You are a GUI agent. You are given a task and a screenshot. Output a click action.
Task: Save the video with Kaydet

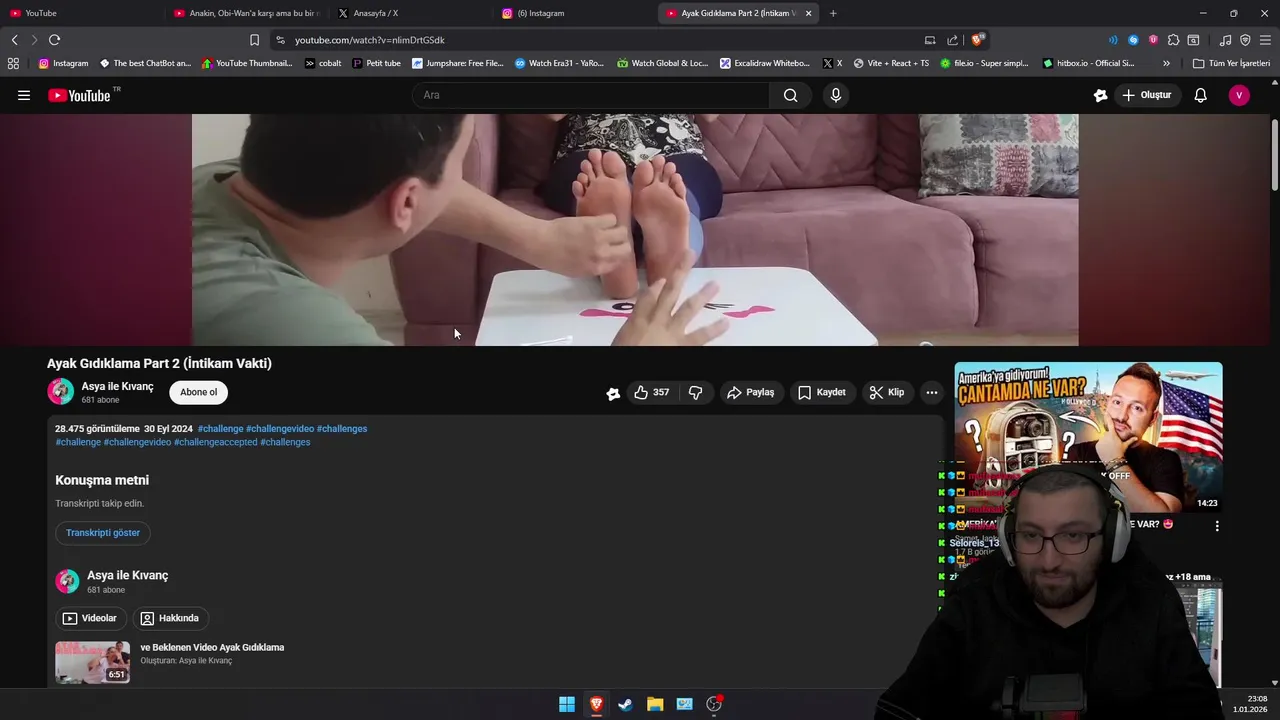(821, 392)
